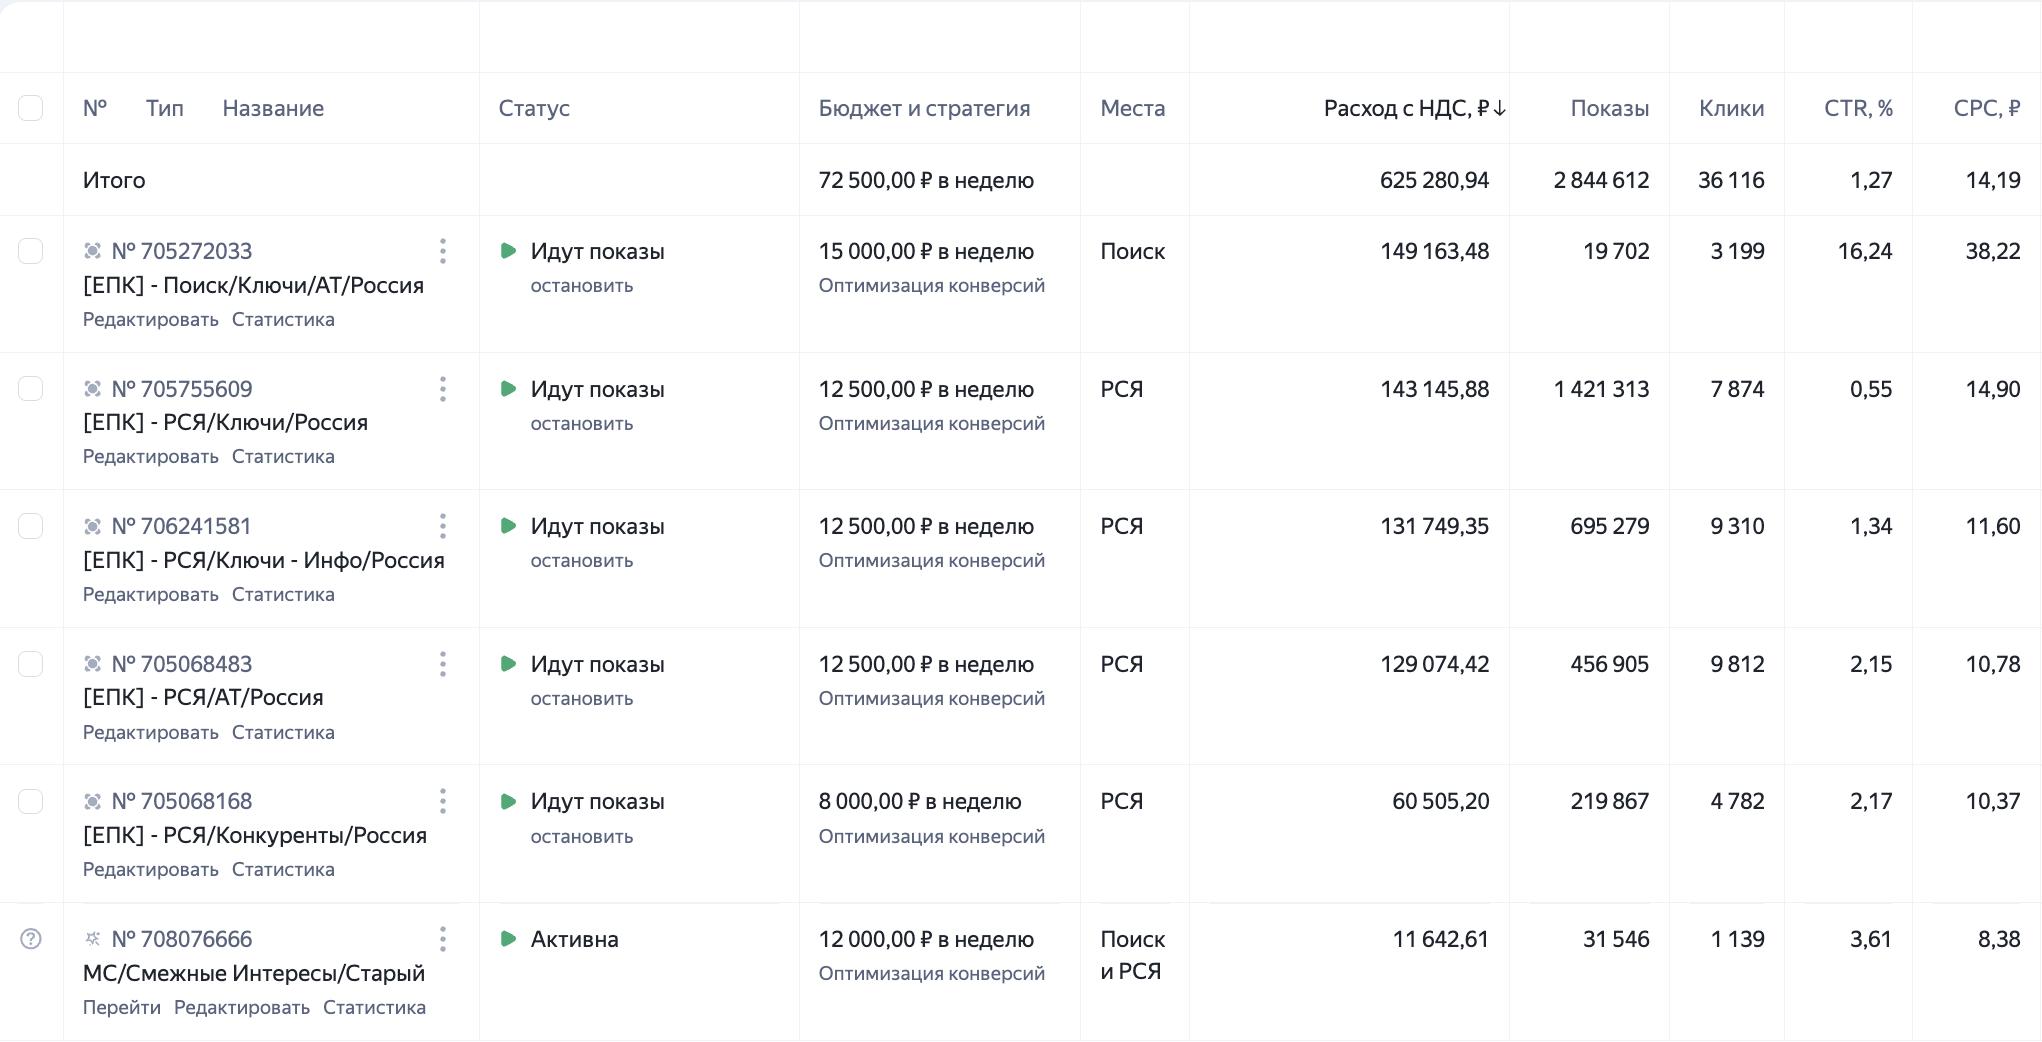
Task: Click green play status icon for МС/Смежные Интересы/Старый
Action: click(508, 939)
